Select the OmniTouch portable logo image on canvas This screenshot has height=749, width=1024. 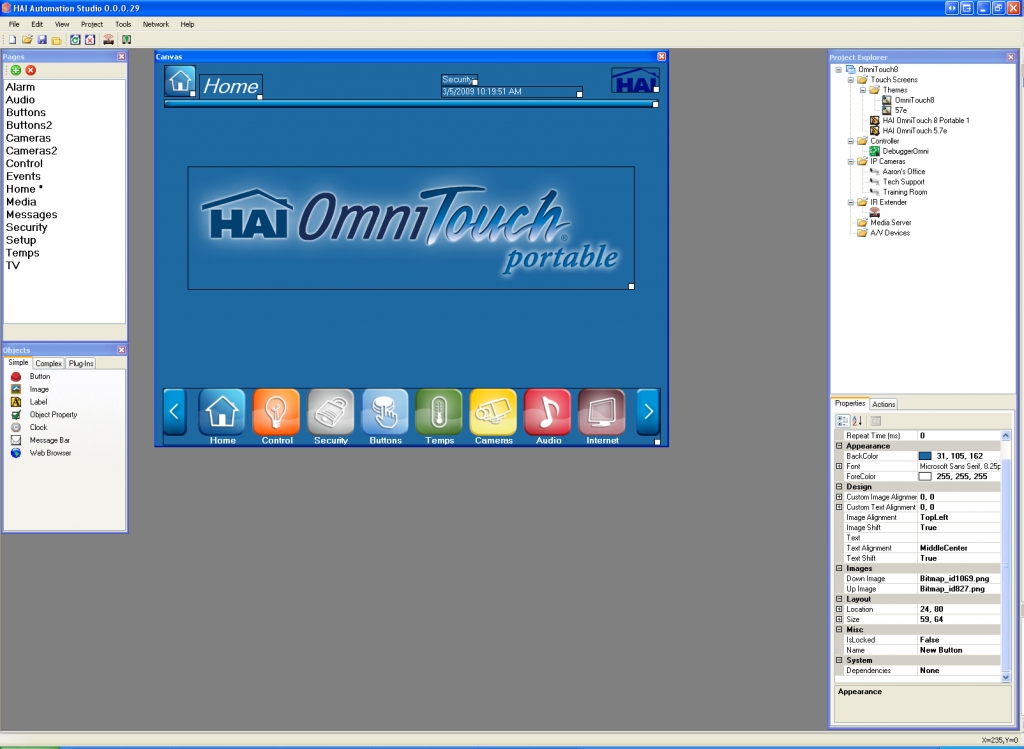pos(411,228)
